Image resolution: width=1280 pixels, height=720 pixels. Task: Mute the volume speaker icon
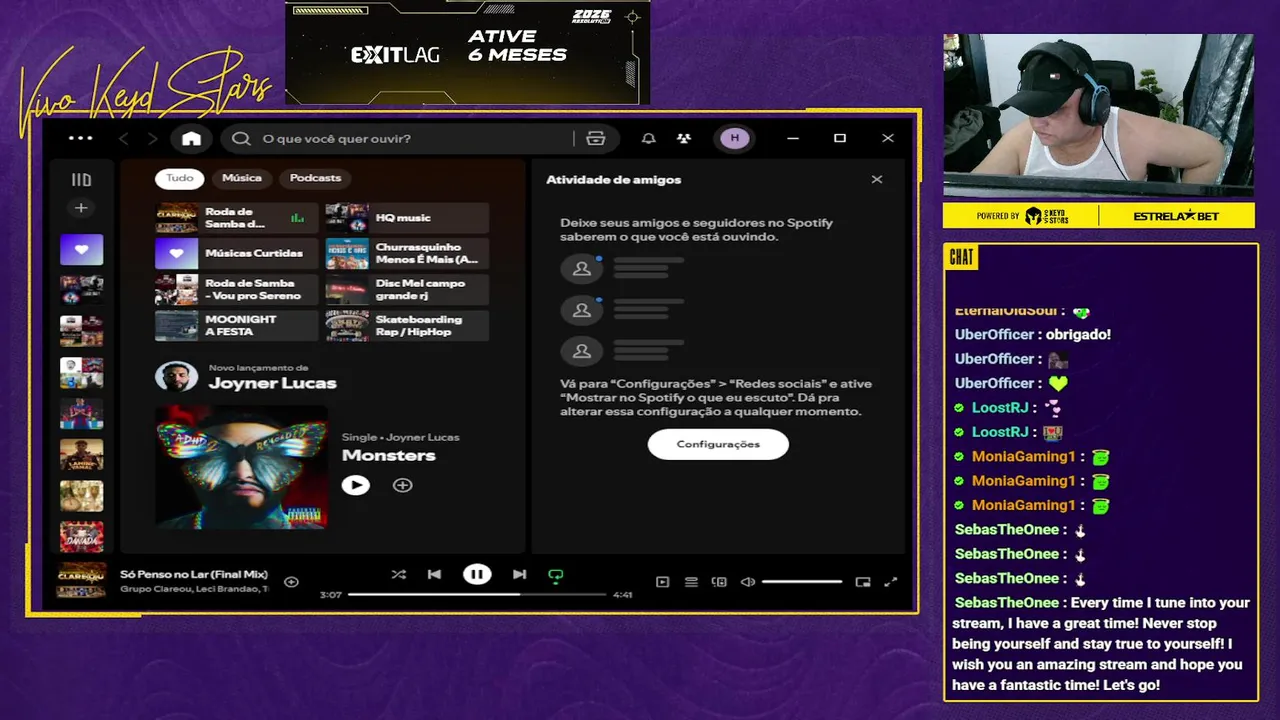(x=747, y=582)
